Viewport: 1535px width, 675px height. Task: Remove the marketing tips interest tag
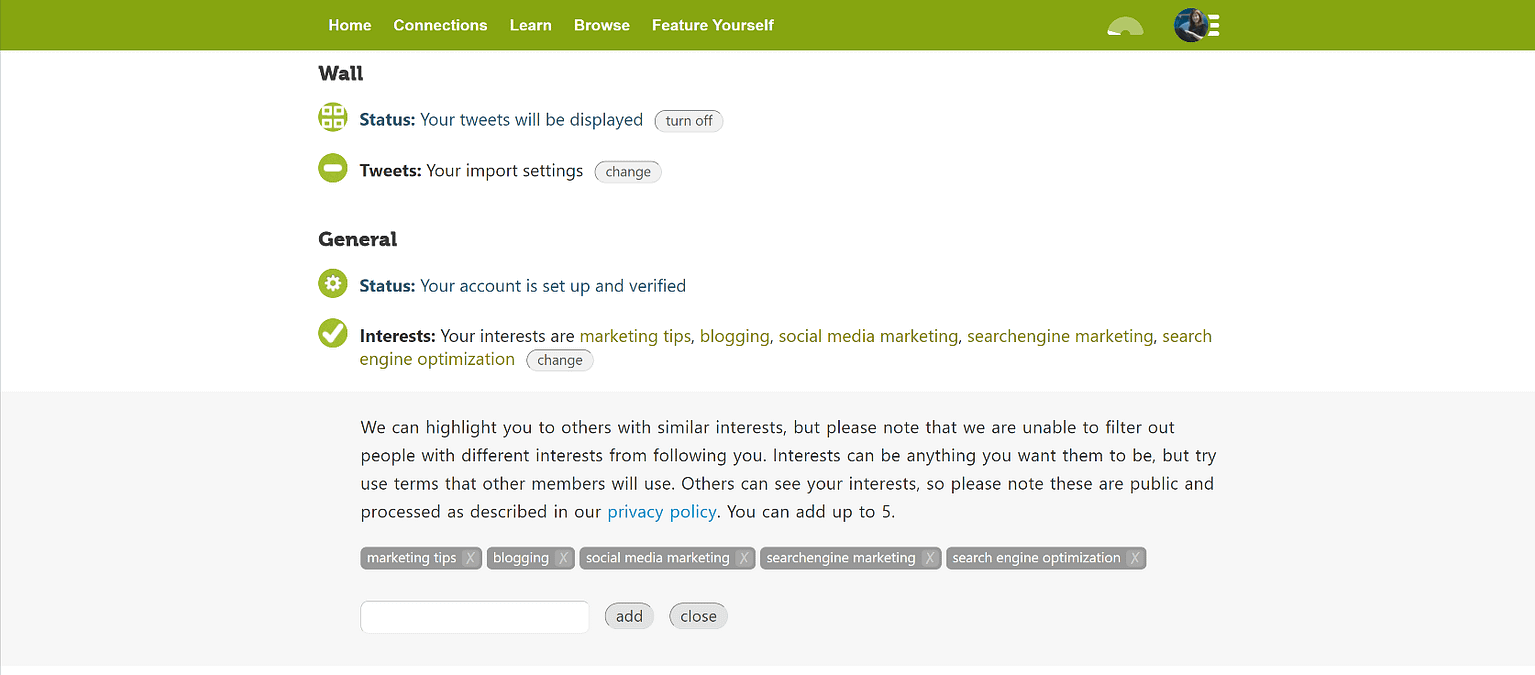click(x=471, y=558)
